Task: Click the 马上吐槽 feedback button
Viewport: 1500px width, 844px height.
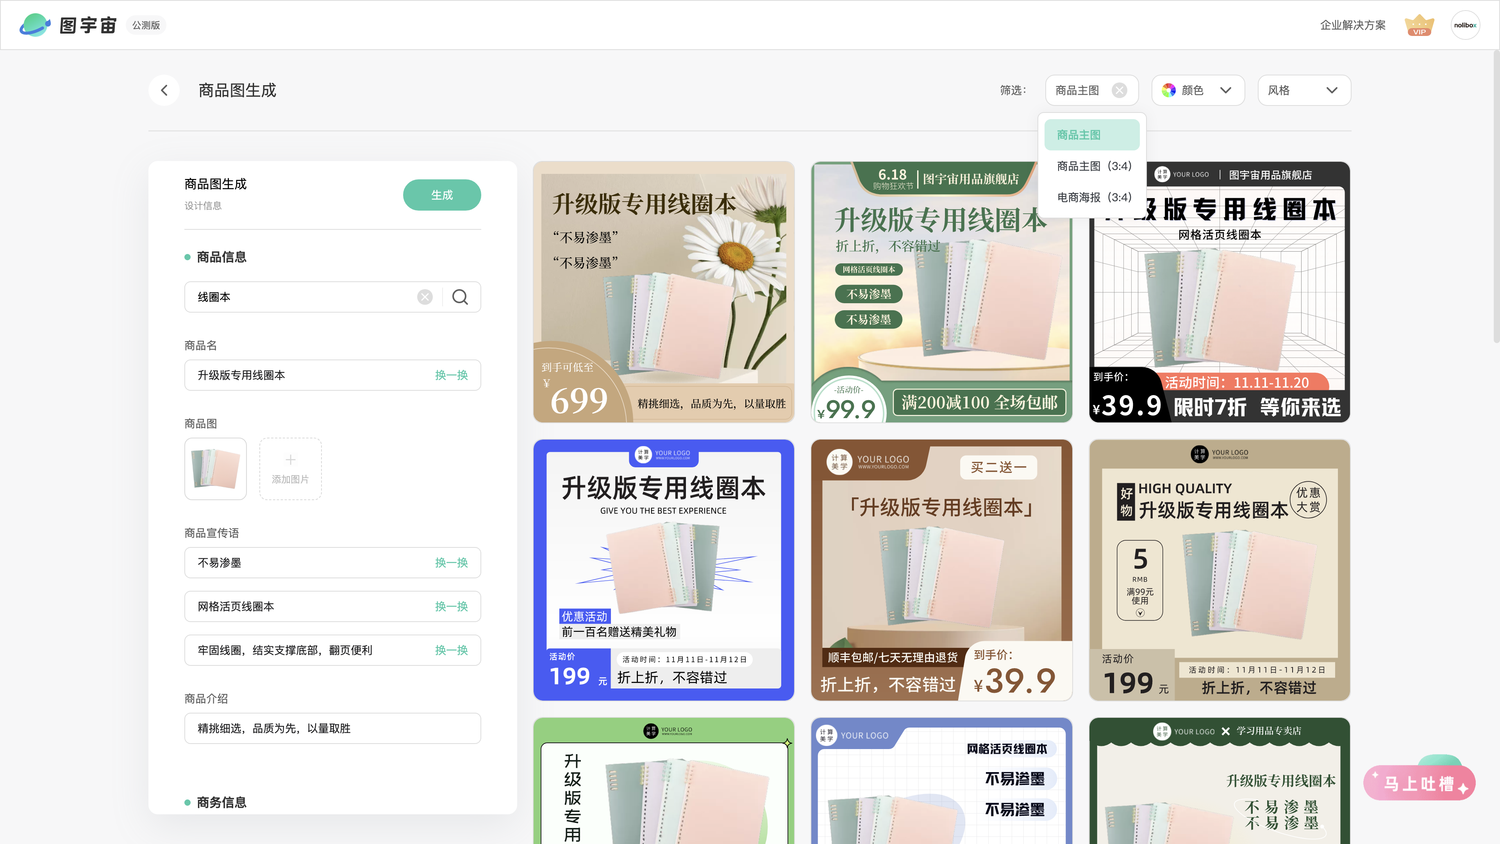Action: (1419, 783)
